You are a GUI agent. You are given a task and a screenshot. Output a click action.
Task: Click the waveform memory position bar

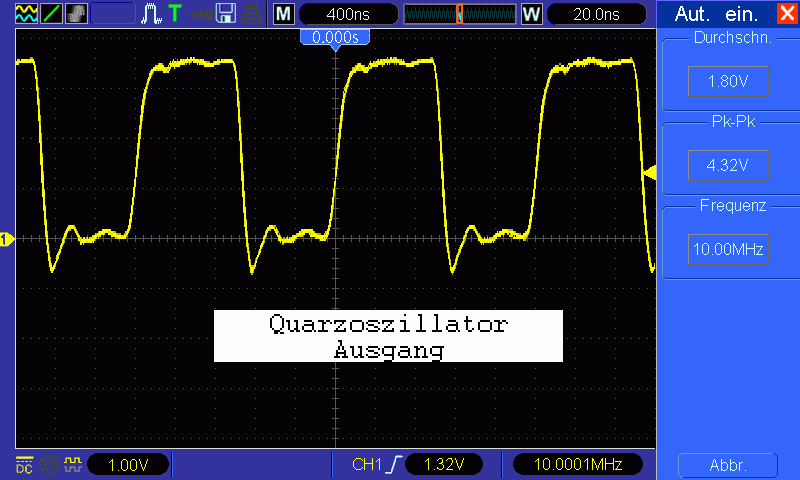click(x=460, y=14)
